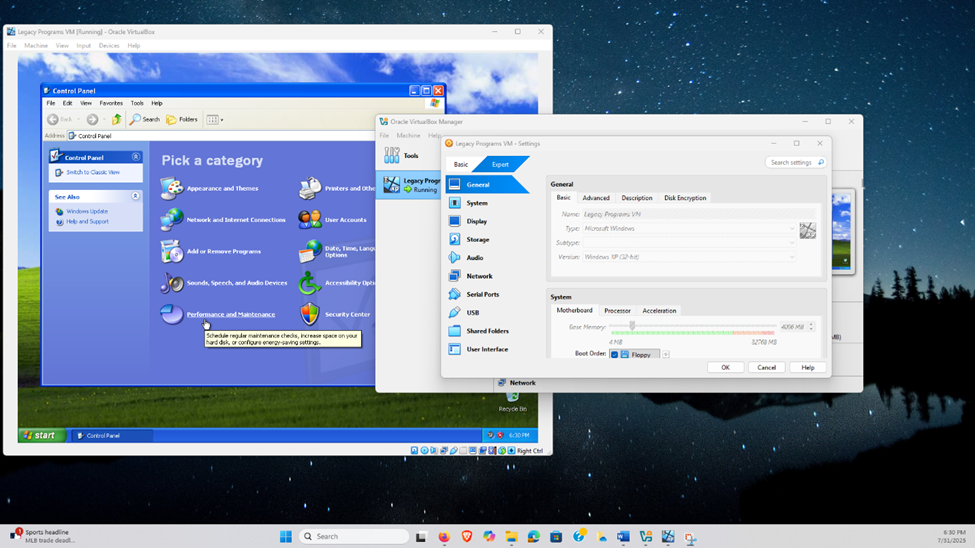Click the Cancel button in Settings
This screenshot has width=975, height=548.
coord(766,368)
